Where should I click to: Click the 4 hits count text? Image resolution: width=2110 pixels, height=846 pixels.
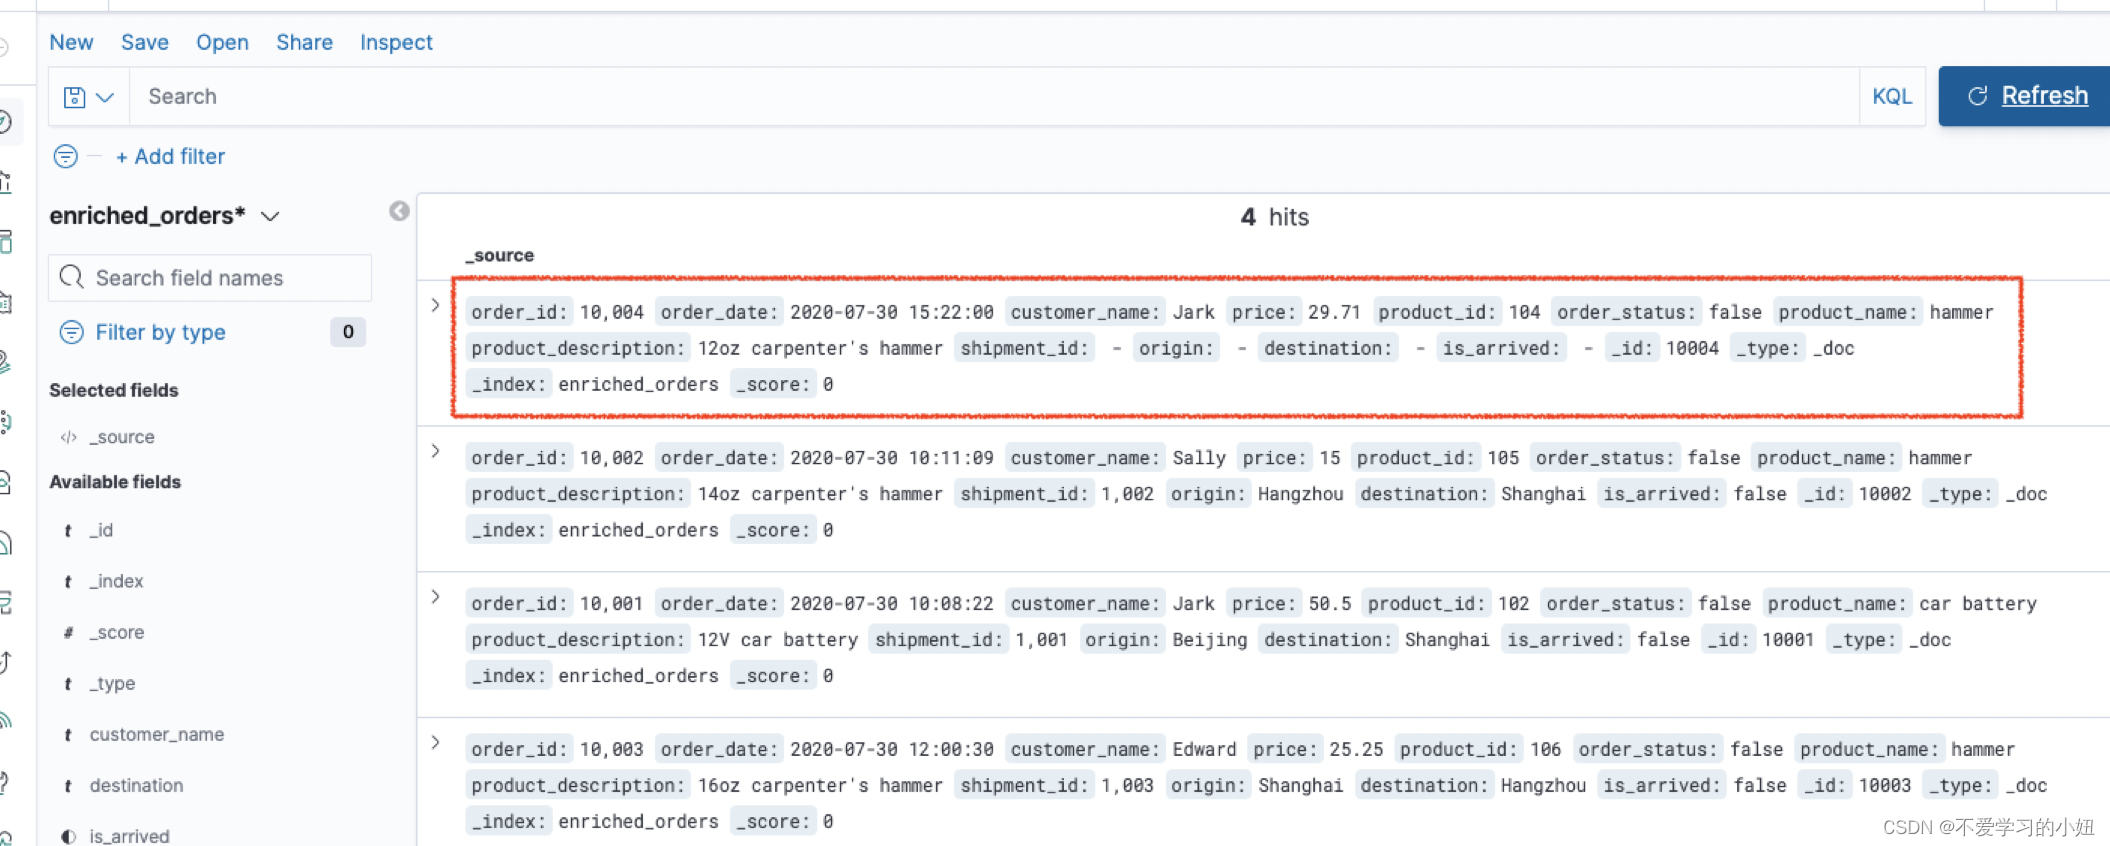[x=1274, y=217]
